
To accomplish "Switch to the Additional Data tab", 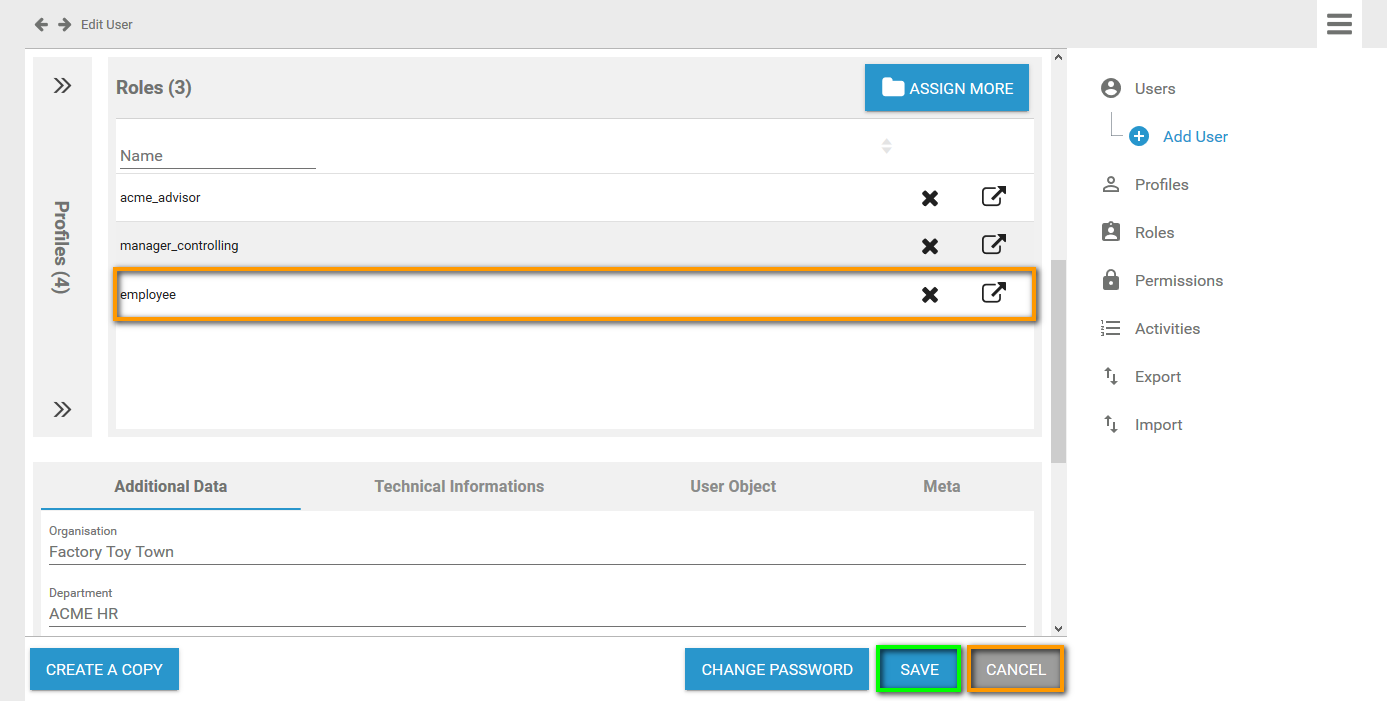I will (171, 486).
